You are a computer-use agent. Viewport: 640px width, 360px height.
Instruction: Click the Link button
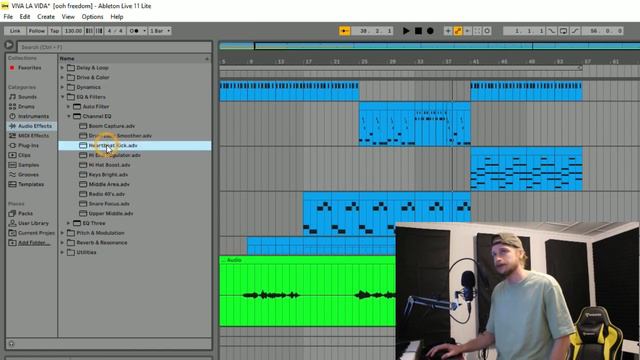click(15, 31)
